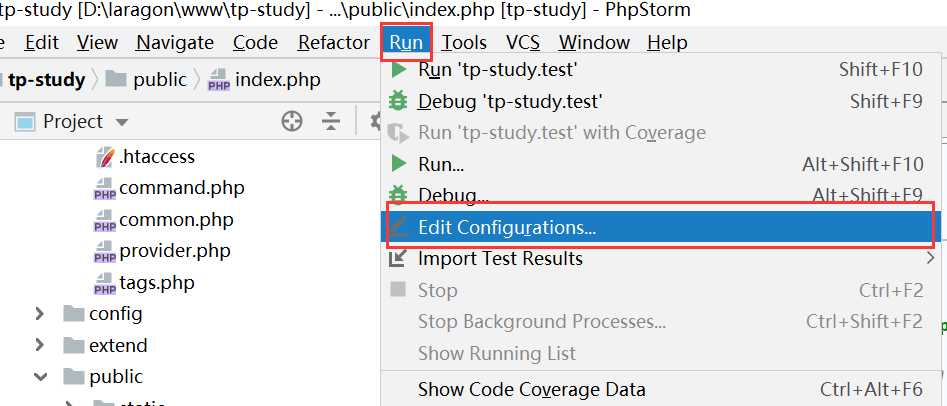Open the Project view dropdown
947x406 pixels.
(123, 122)
